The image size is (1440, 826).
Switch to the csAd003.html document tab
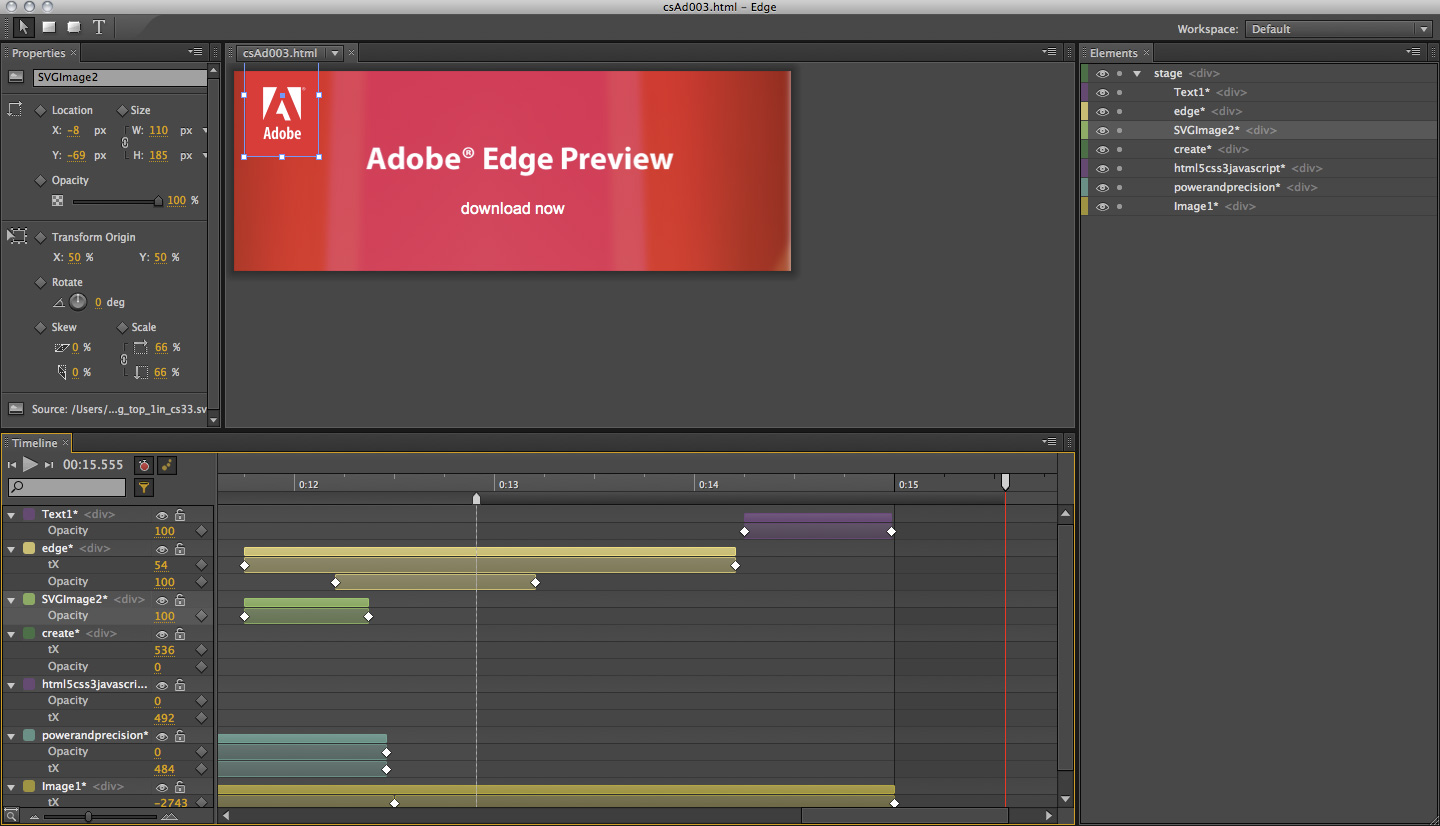[279, 53]
